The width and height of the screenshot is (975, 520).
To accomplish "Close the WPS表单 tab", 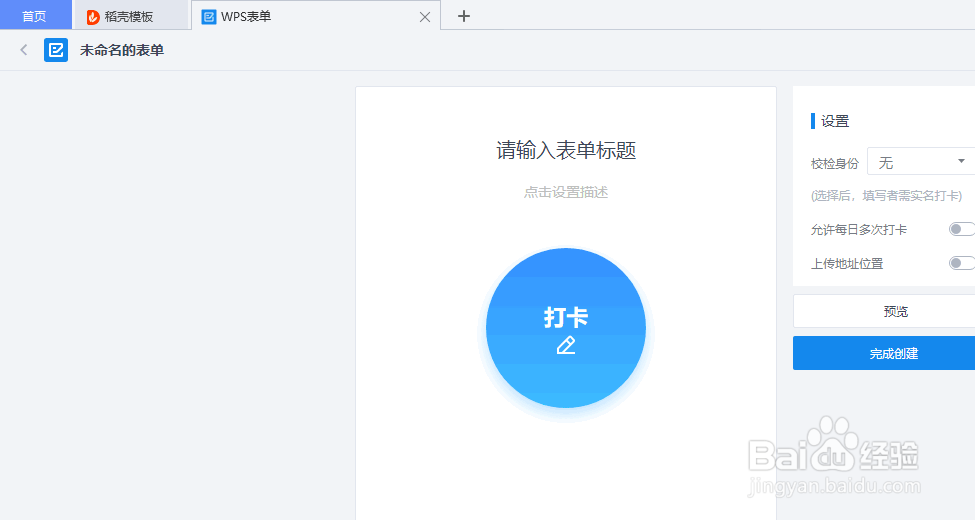I will (x=425, y=17).
